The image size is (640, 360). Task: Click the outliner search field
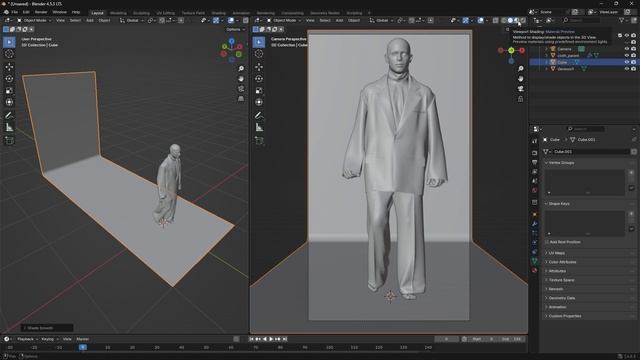[x=583, y=20]
